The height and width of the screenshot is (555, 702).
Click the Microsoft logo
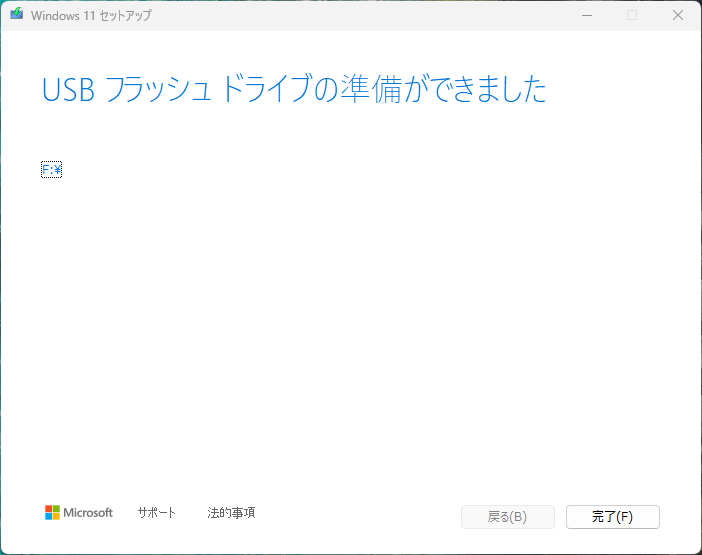79,512
